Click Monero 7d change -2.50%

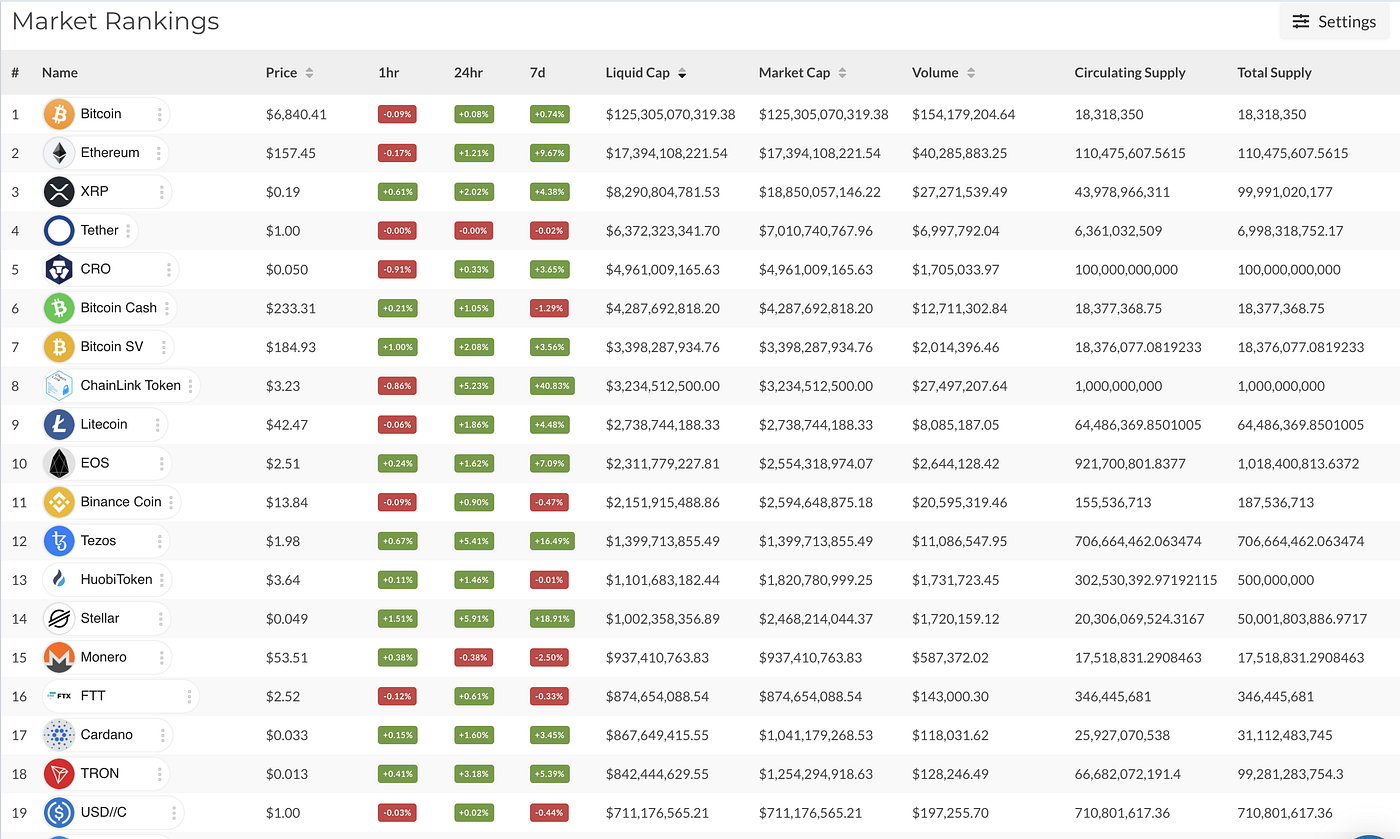coord(550,657)
